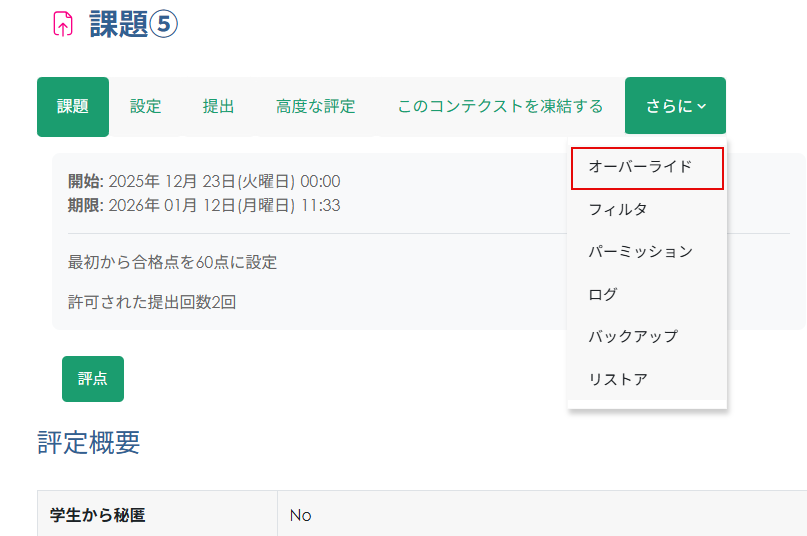
Task: Click the 課題⑤ page title
Action: point(133,25)
